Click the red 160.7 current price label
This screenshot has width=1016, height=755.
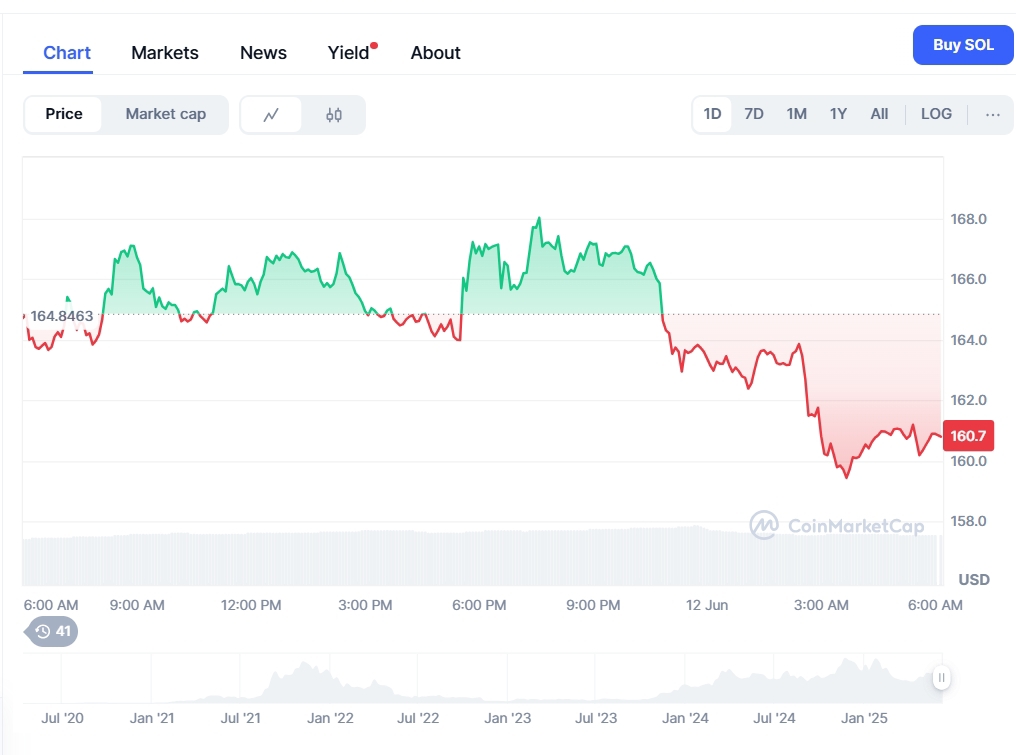[x=967, y=436]
